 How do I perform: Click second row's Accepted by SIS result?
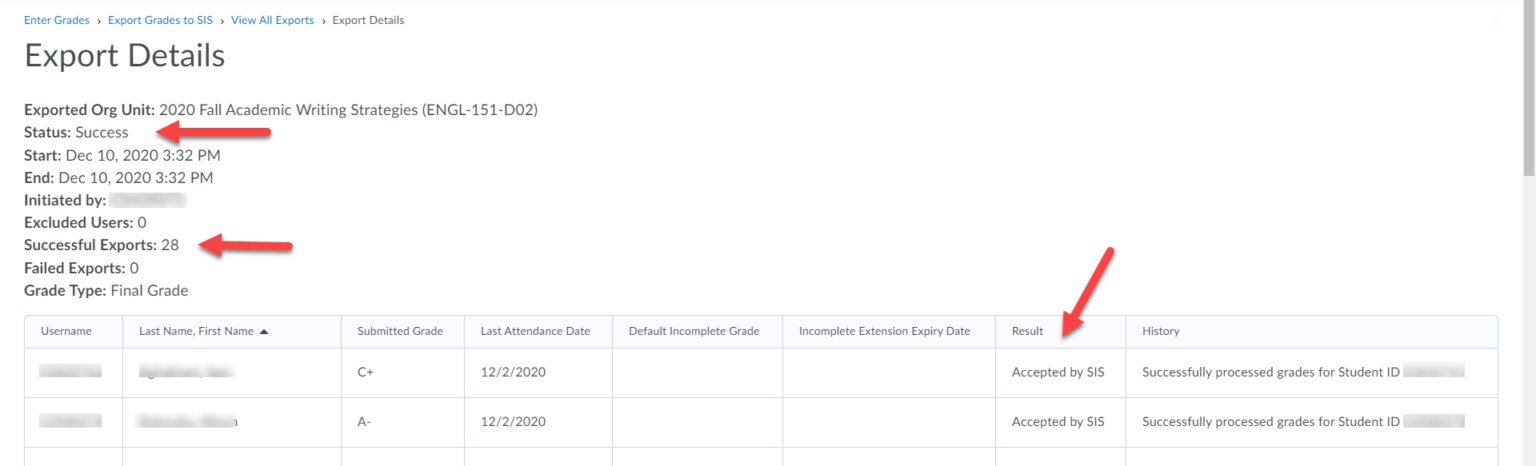[x=1058, y=422]
